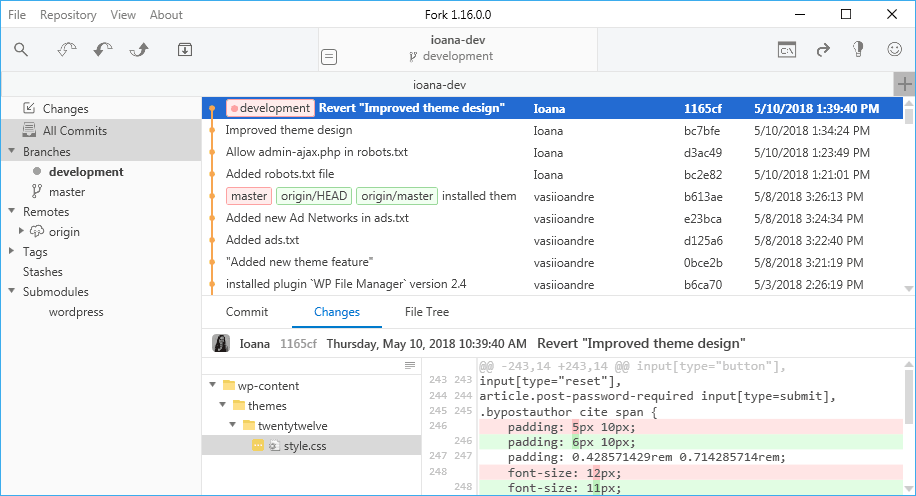Click the current branch name in toolbar
The height and width of the screenshot is (496, 916).
458,56
